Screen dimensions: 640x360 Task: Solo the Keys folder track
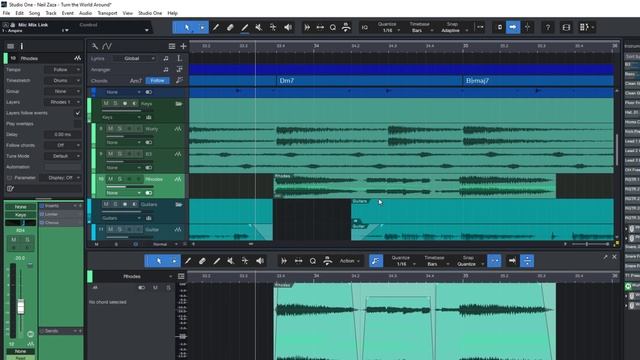coord(116,104)
